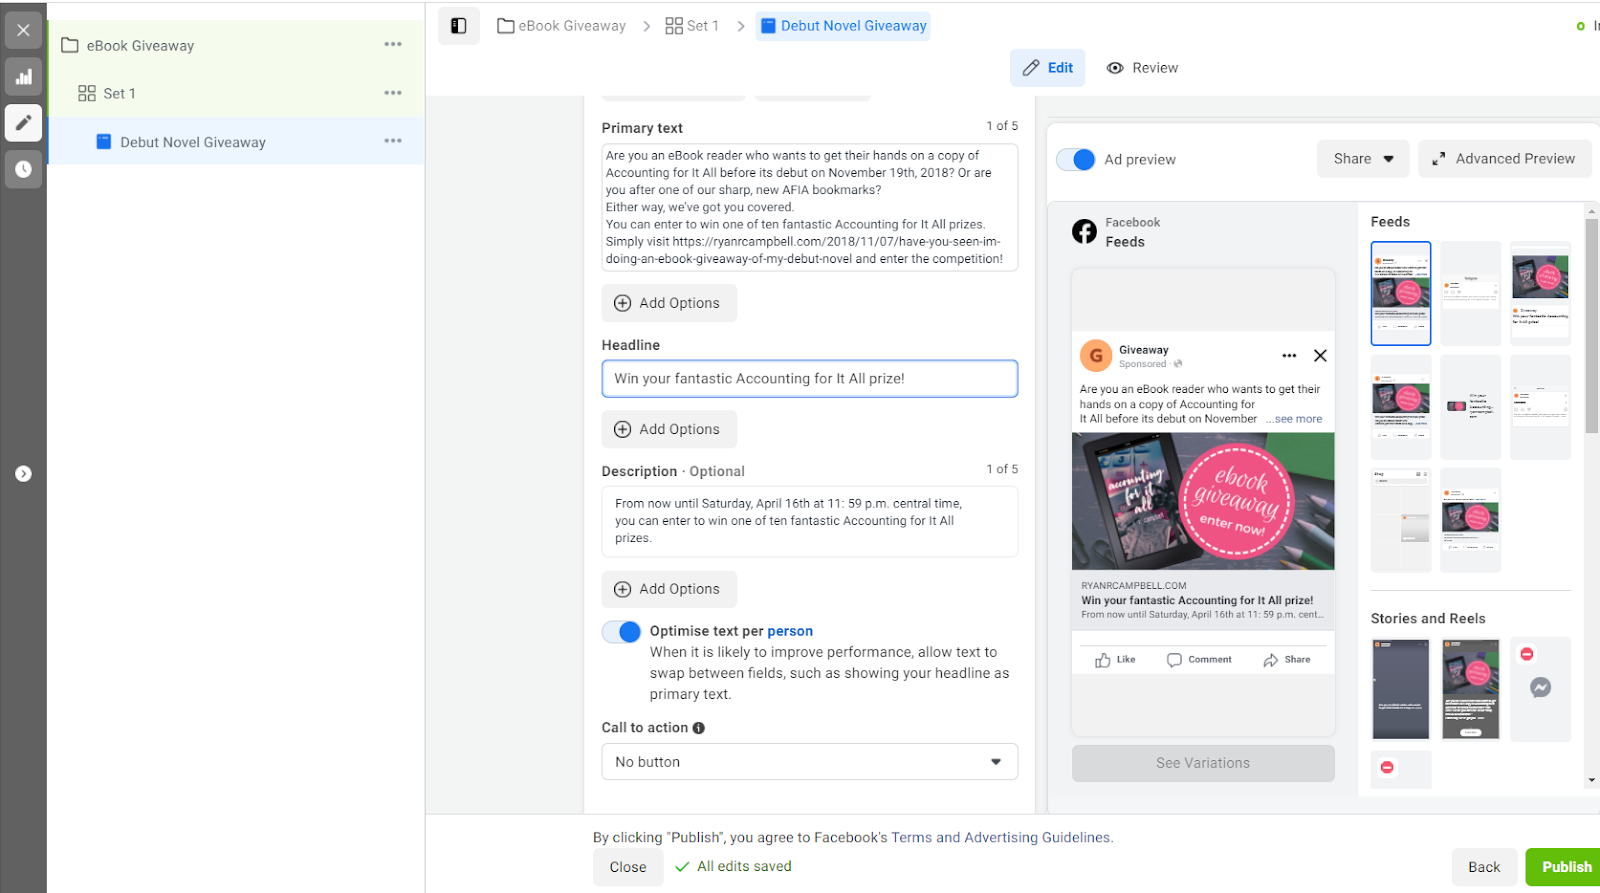The height and width of the screenshot is (893, 1600).
Task: Select the second Stories and Reels thumbnail
Action: click(1470, 689)
